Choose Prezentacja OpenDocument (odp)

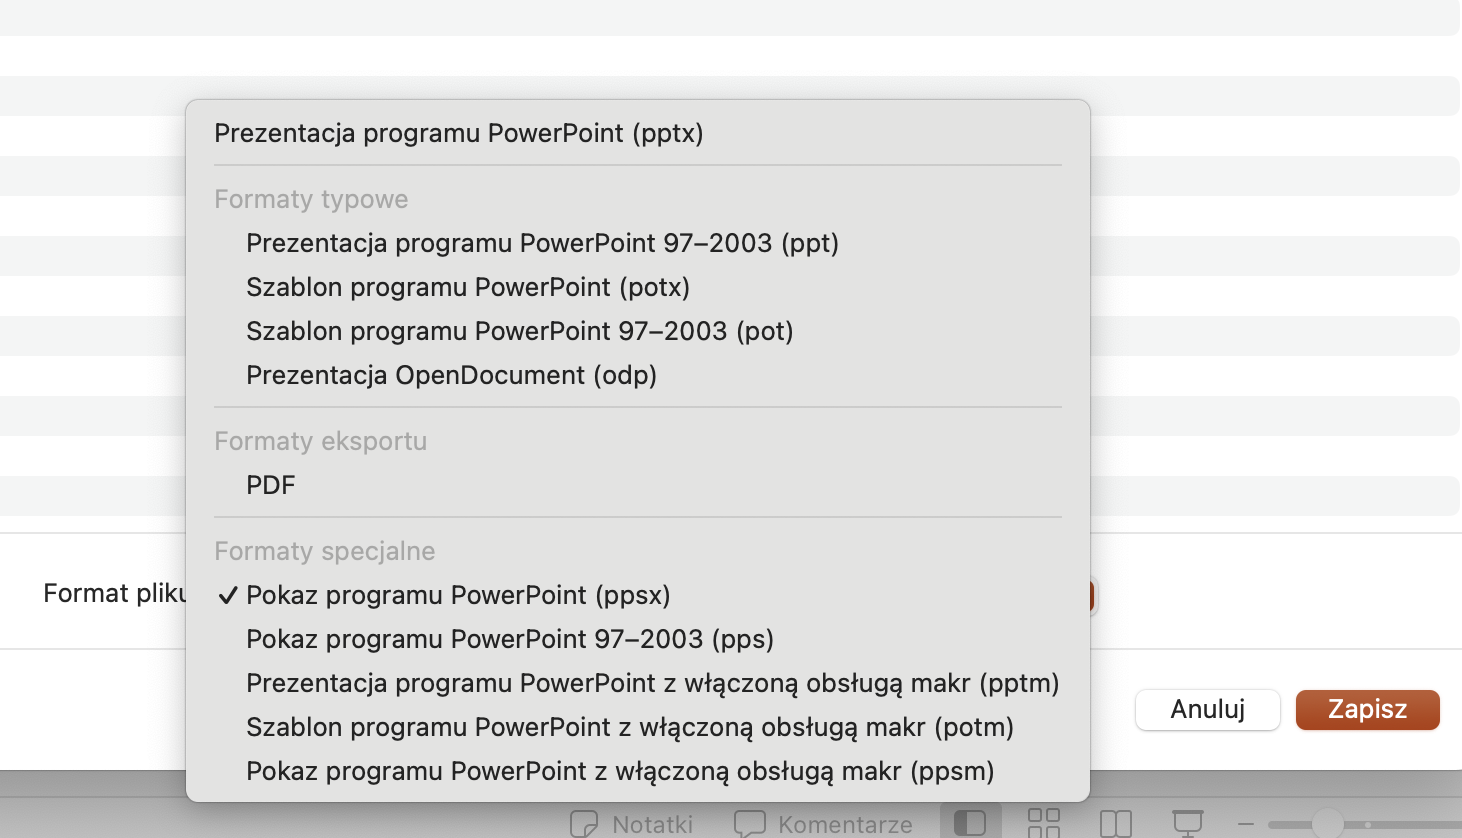coord(451,375)
